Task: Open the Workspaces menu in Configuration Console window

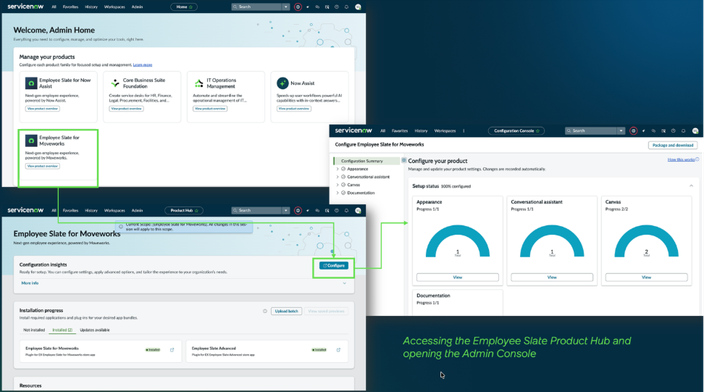Action: [x=445, y=131]
